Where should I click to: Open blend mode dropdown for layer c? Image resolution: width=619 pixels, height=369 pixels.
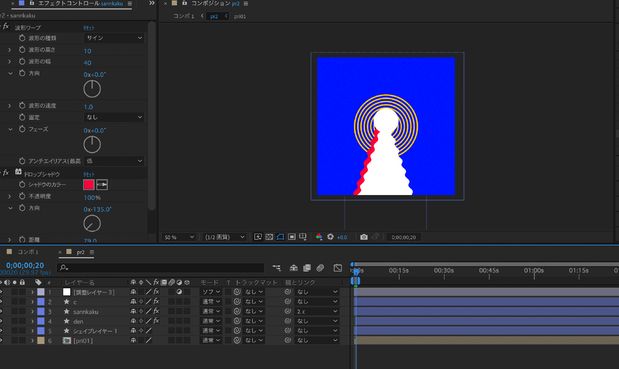(x=211, y=302)
